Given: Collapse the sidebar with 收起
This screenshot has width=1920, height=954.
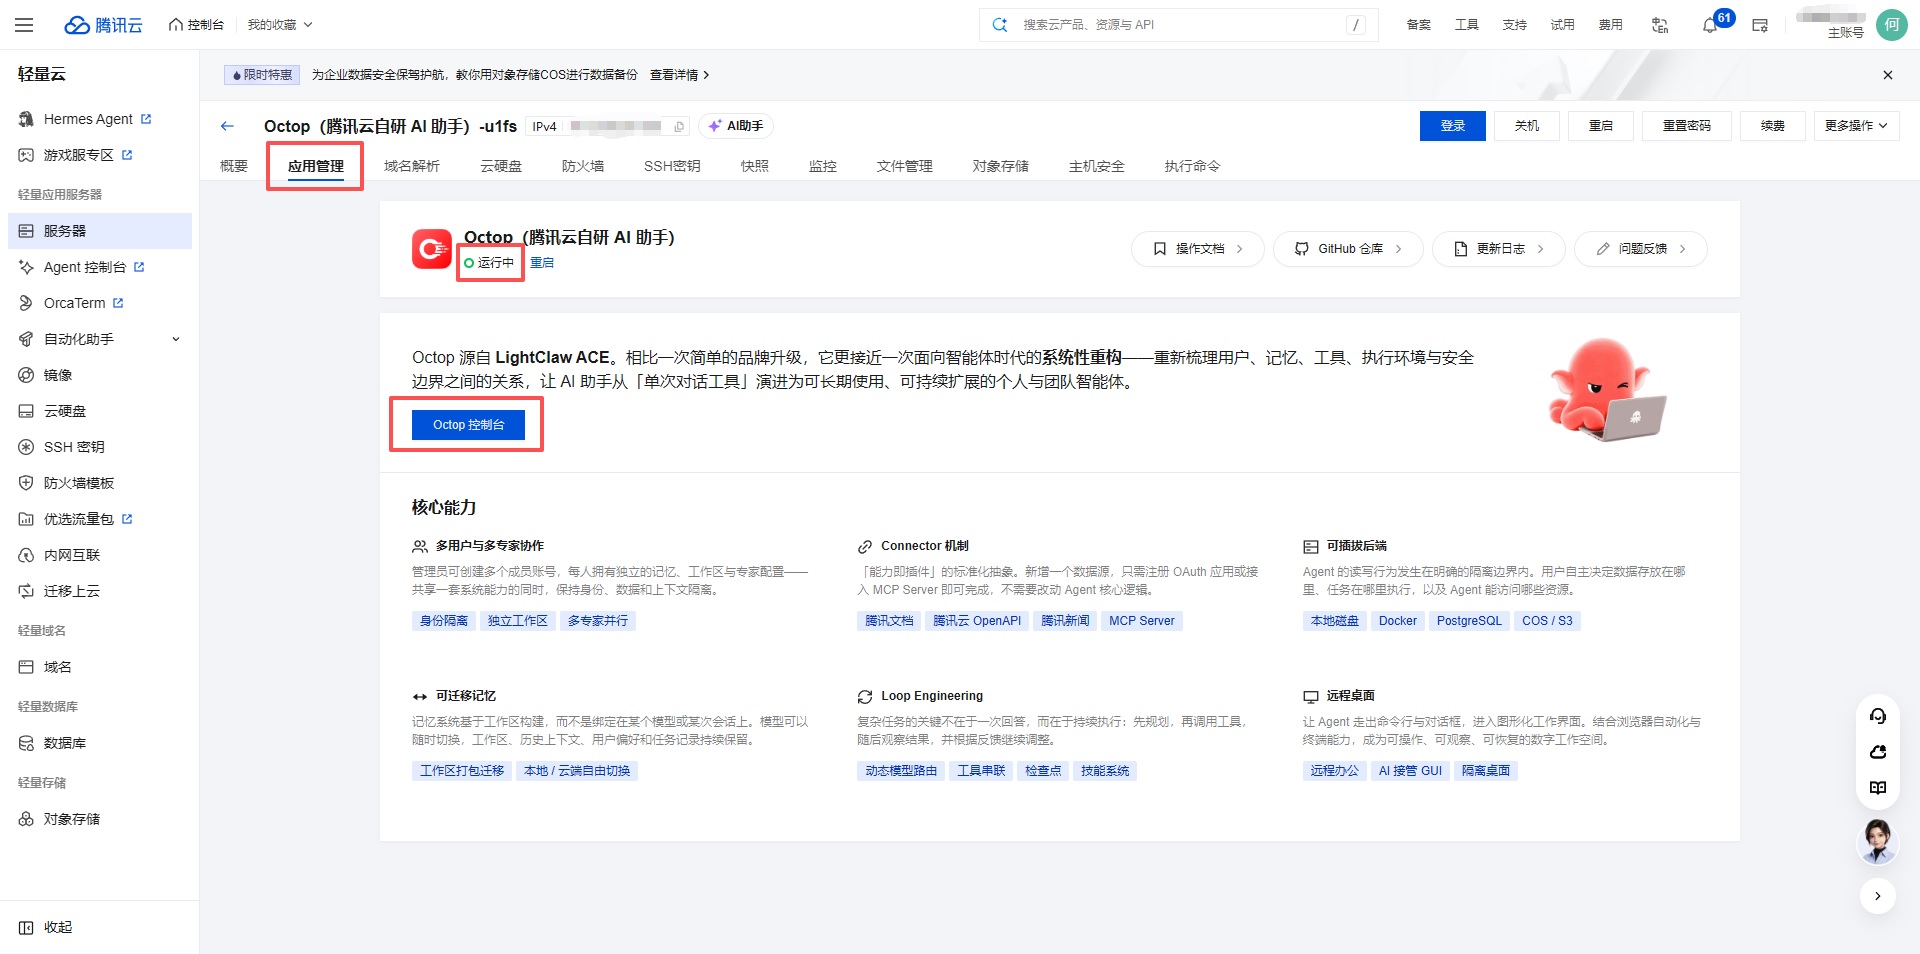Looking at the screenshot, I should click(x=46, y=927).
